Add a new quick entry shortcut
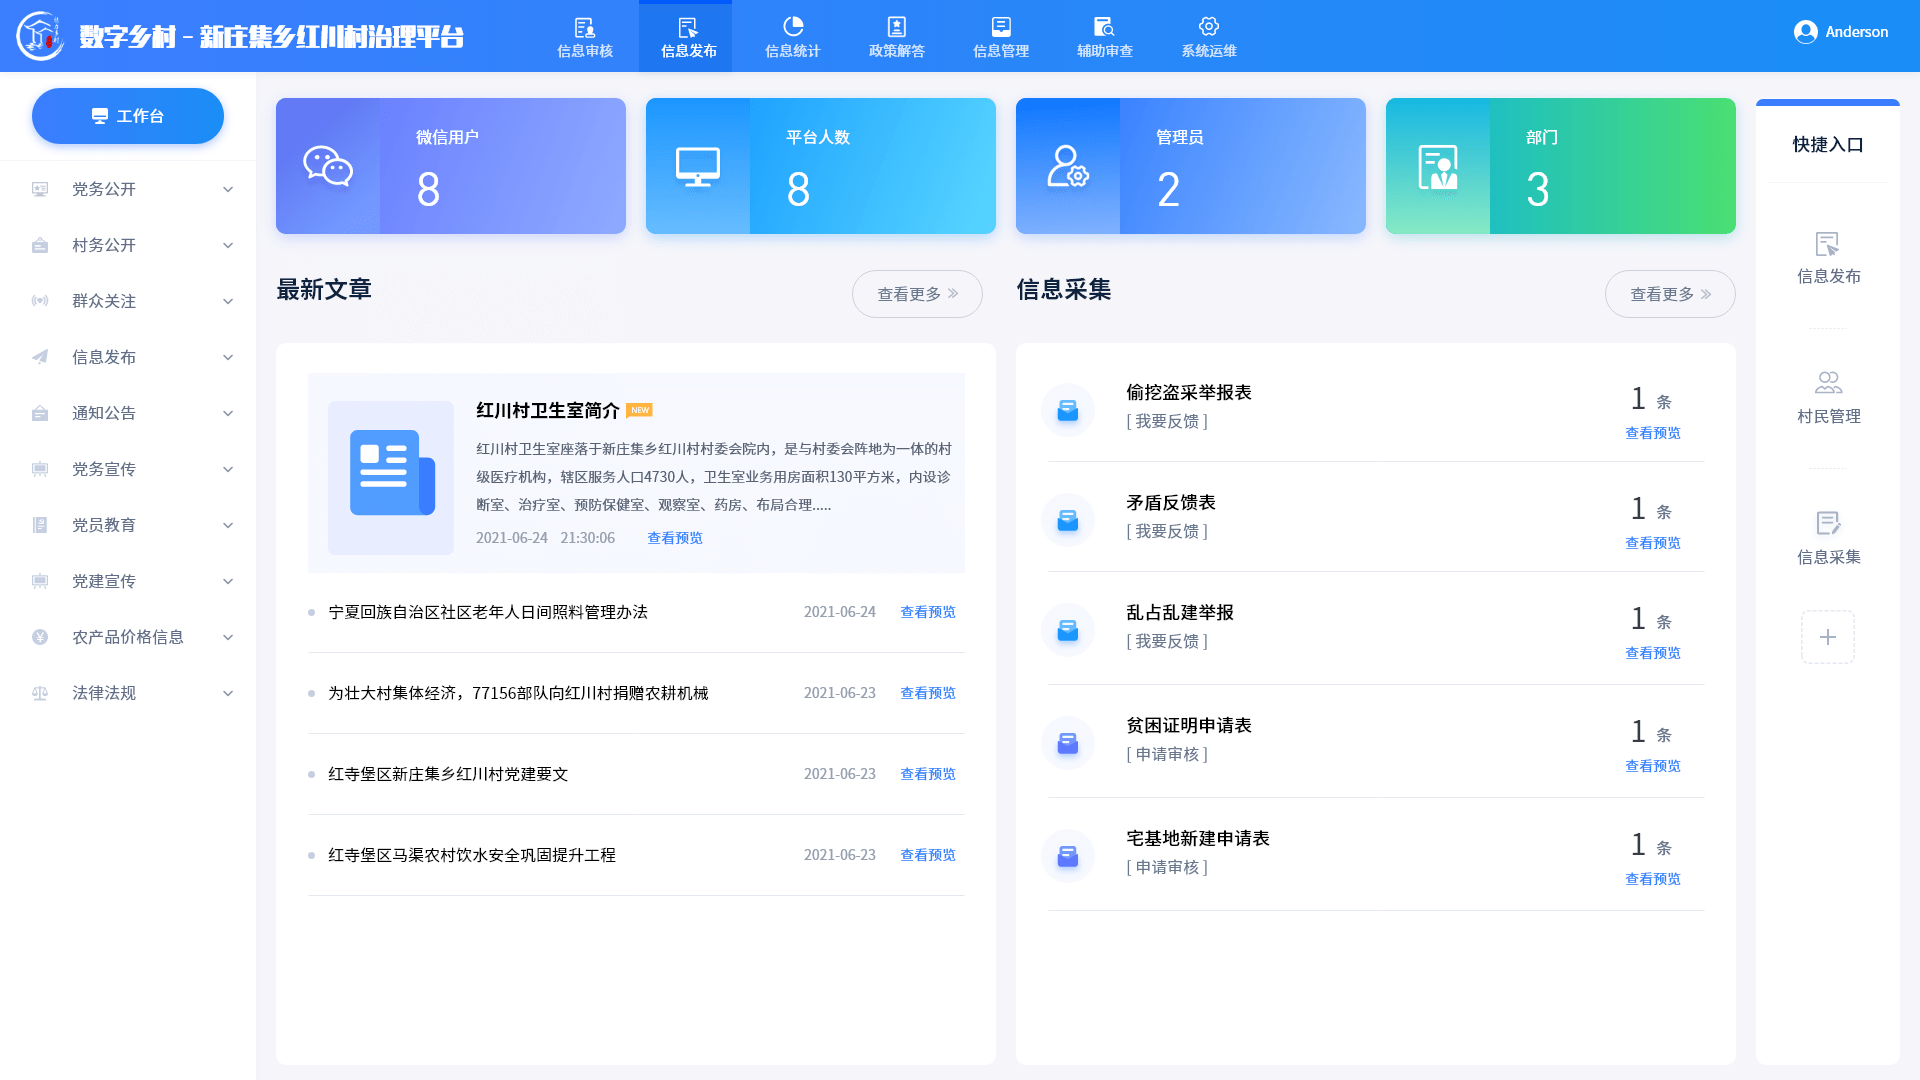This screenshot has width=1920, height=1080. coord(1828,637)
